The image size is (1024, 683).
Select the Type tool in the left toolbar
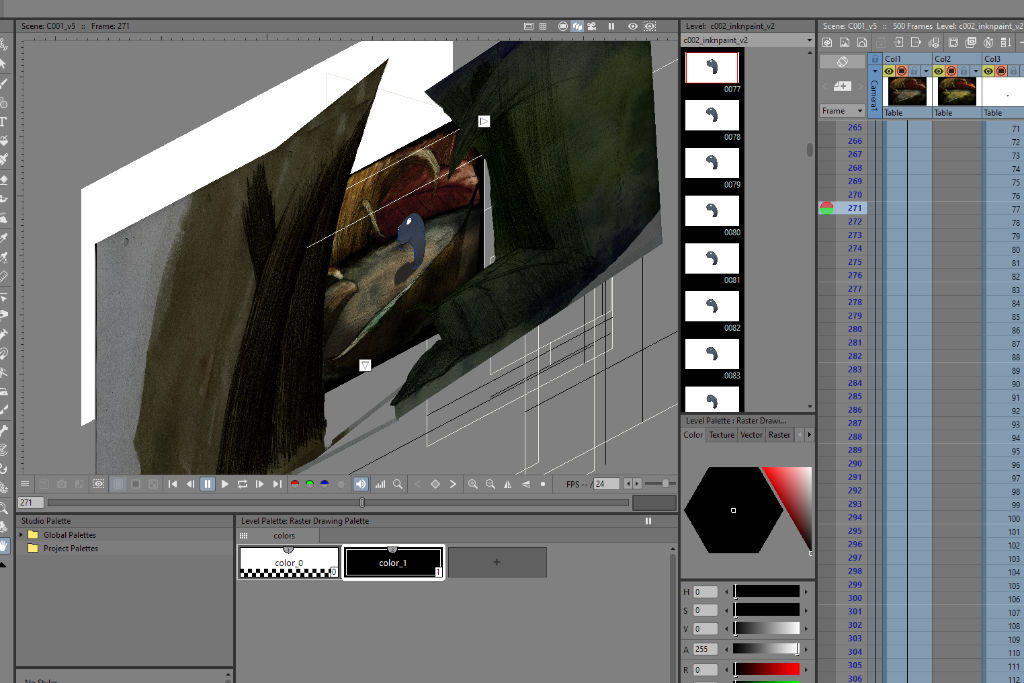tap(4, 122)
